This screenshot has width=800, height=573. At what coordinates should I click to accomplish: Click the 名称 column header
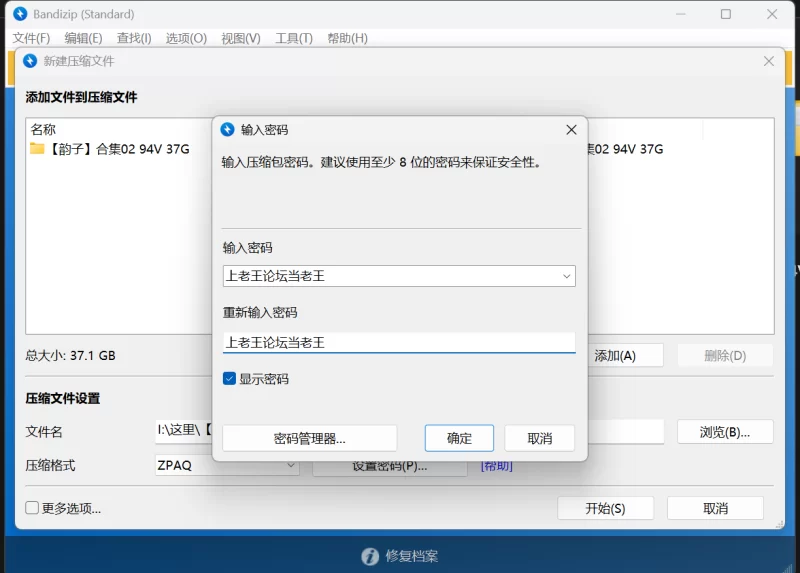click(43, 129)
